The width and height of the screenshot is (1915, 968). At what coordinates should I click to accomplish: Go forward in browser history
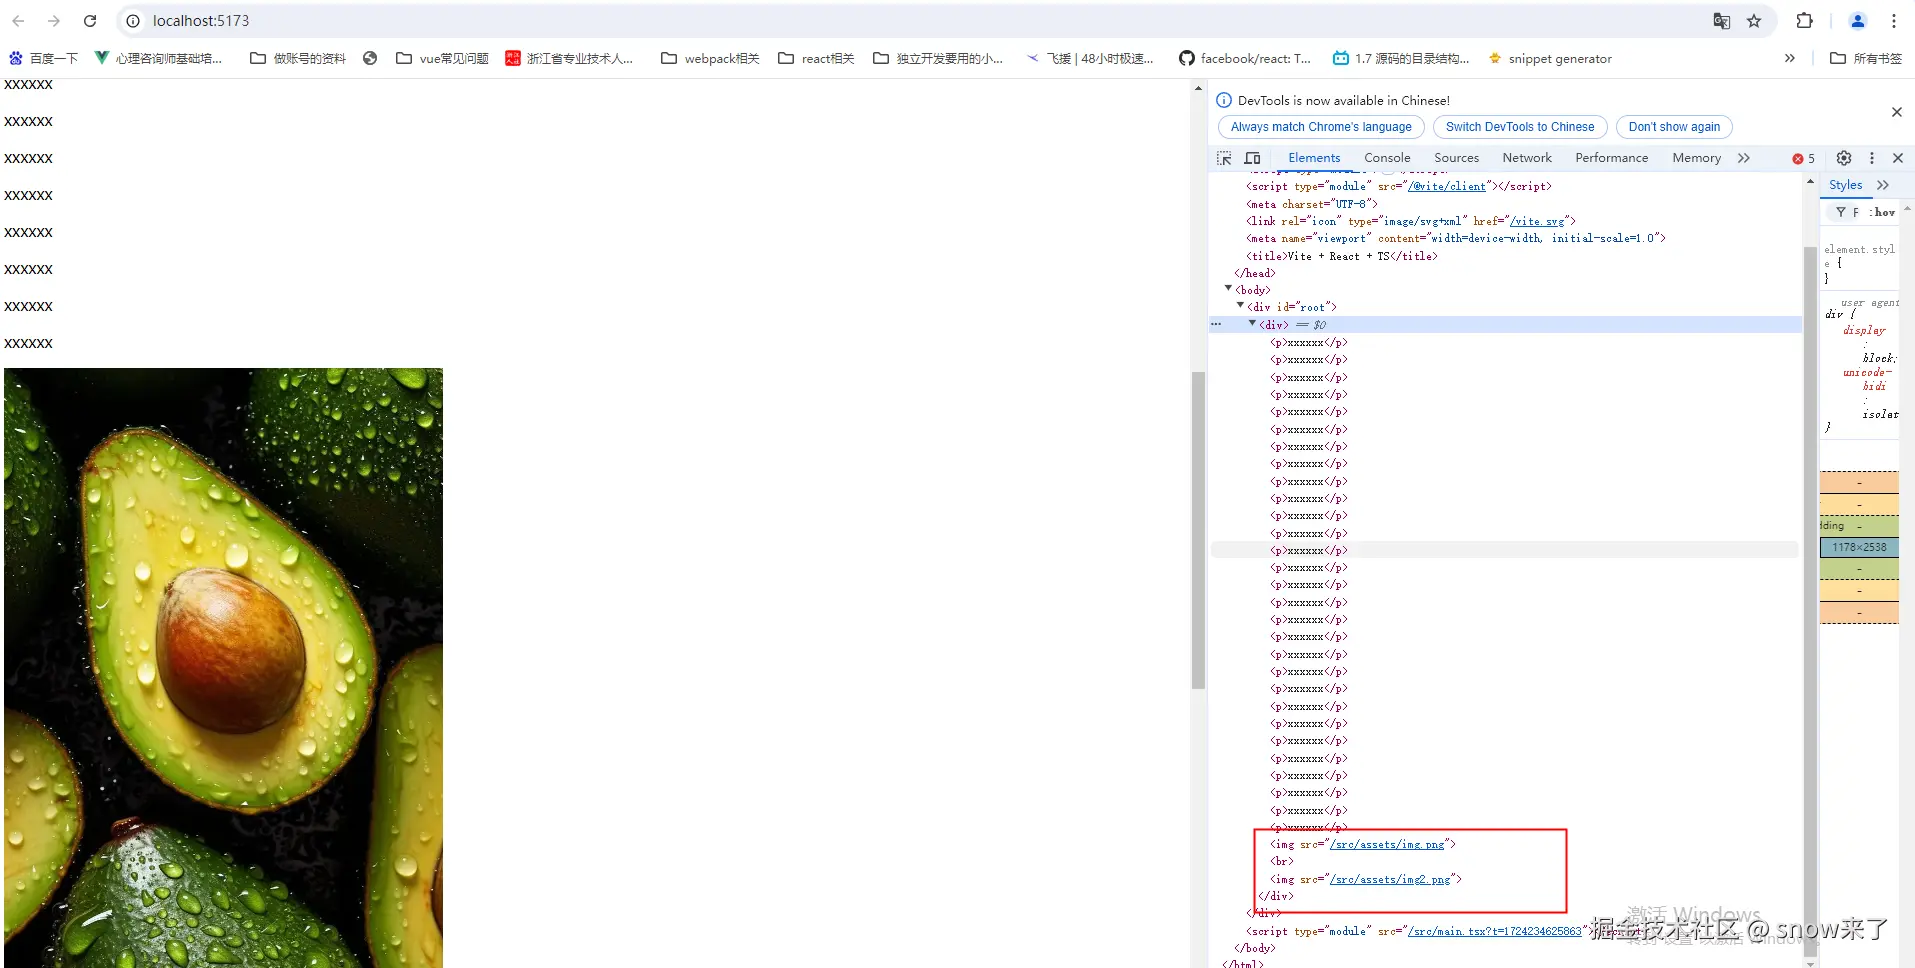tap(54, 21)
